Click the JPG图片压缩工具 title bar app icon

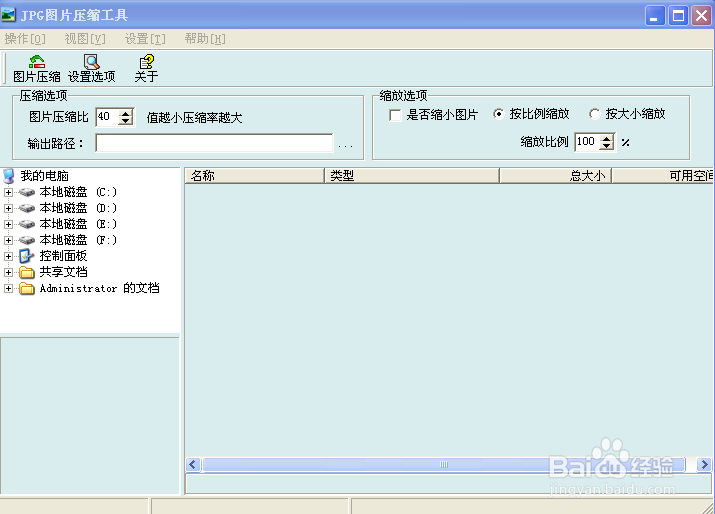8,15
